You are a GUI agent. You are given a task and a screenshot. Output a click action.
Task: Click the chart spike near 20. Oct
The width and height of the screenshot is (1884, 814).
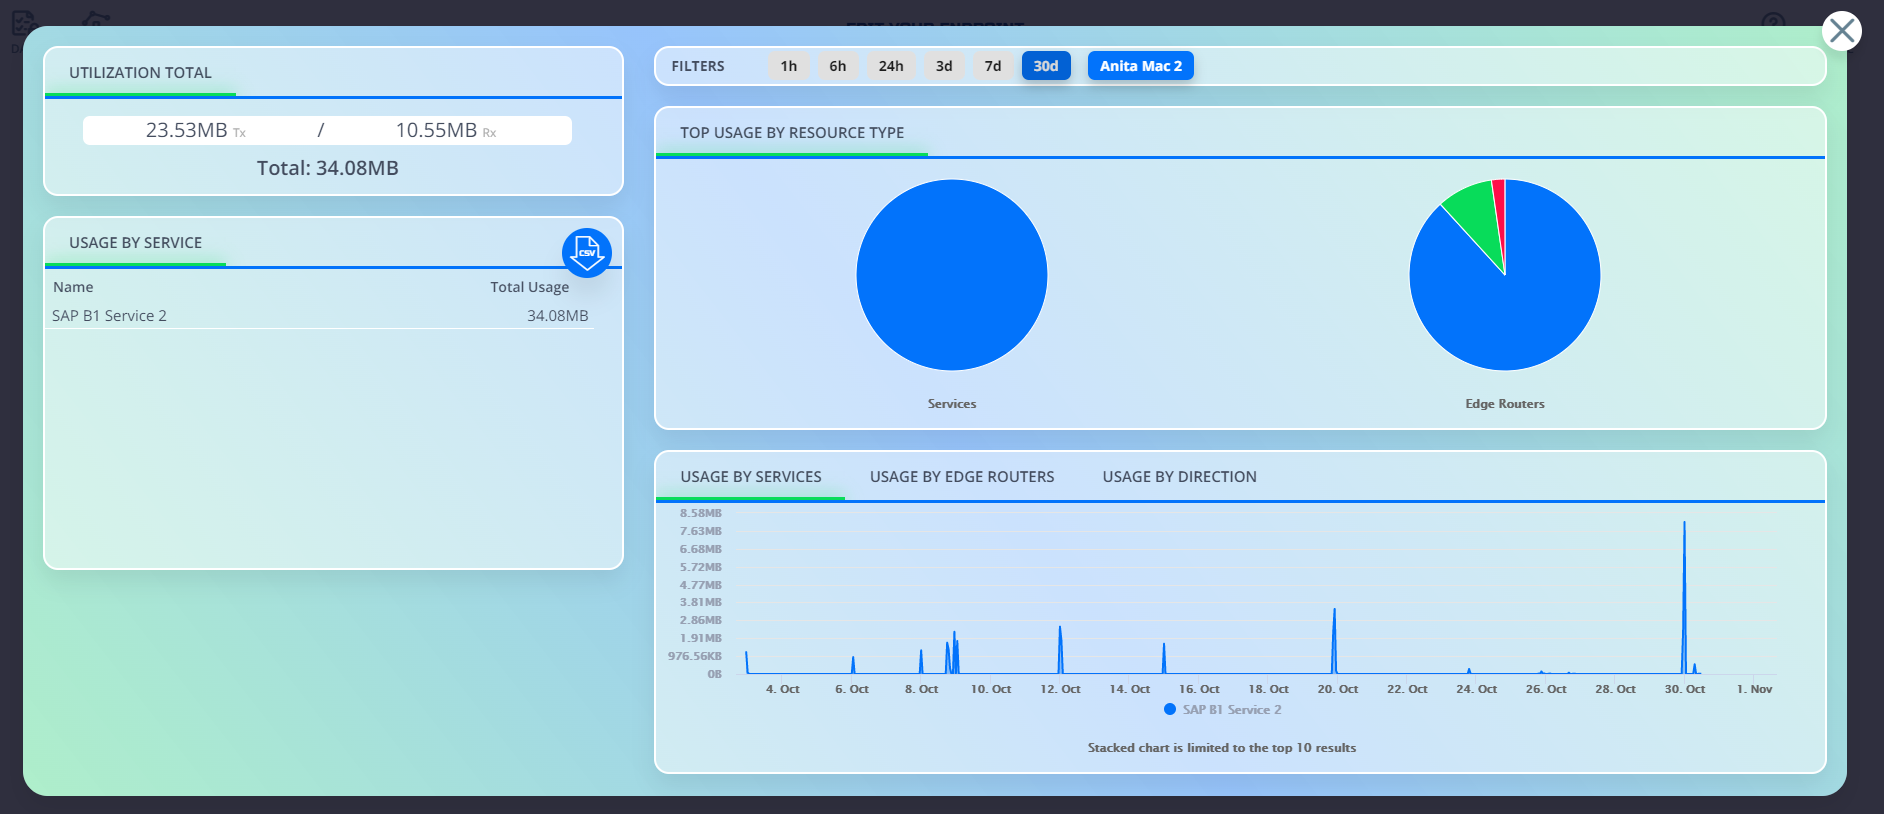(1334, 640)
